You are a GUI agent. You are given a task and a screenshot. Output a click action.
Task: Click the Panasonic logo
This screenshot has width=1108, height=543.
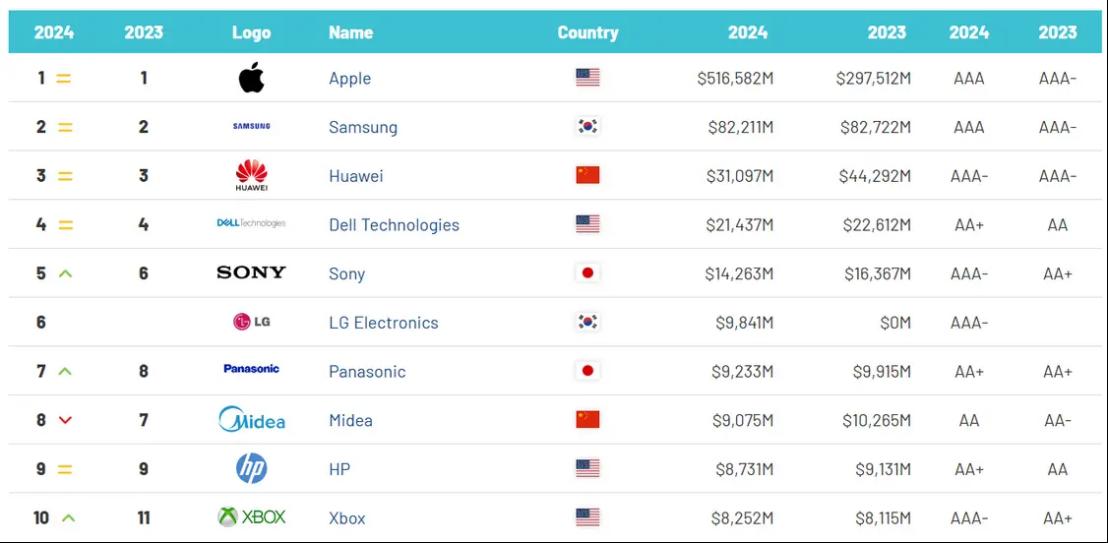[x=251, y=369]
